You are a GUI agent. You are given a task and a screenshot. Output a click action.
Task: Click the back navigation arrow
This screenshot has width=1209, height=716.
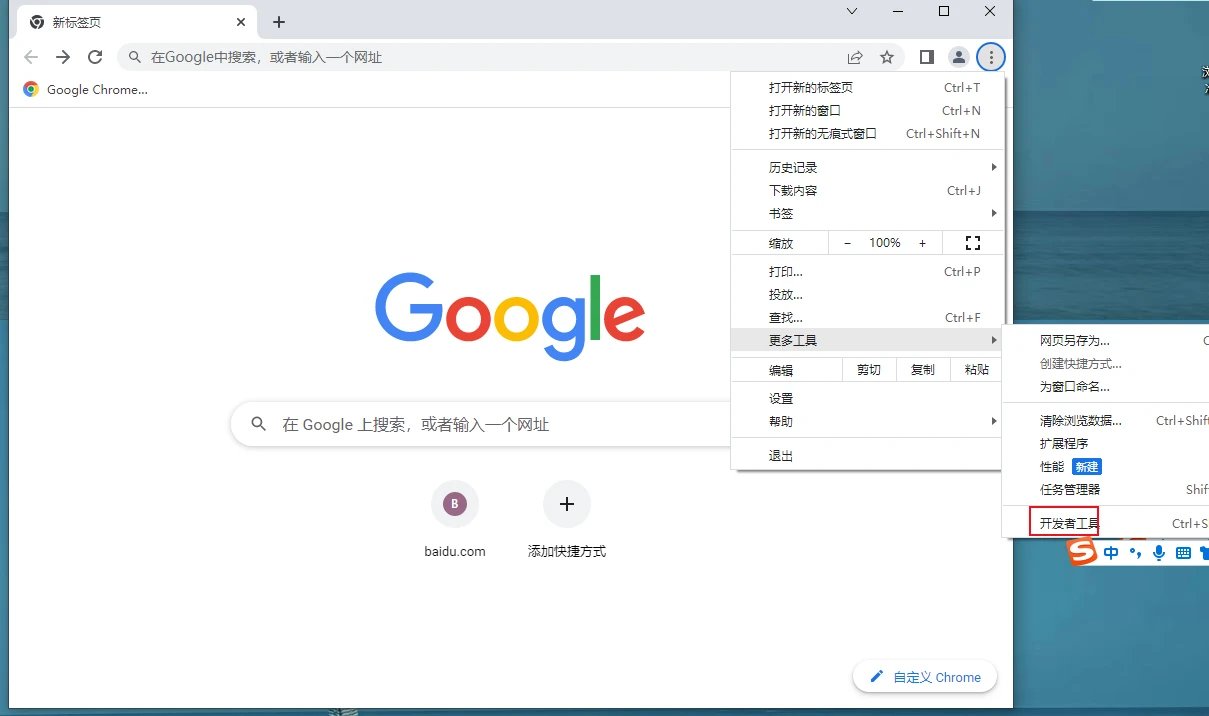click(x=31, y=57)
